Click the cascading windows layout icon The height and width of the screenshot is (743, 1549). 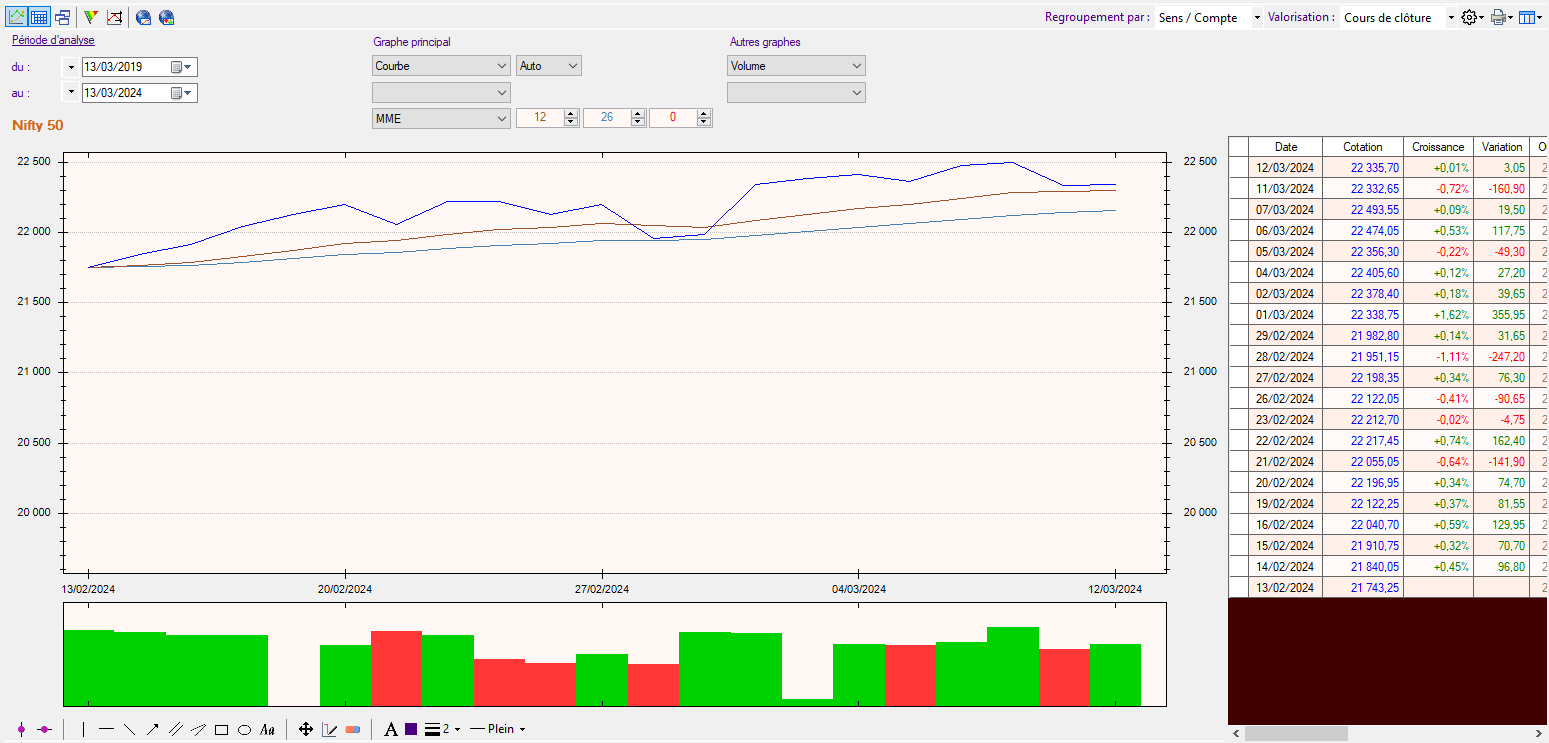[62, 17]
